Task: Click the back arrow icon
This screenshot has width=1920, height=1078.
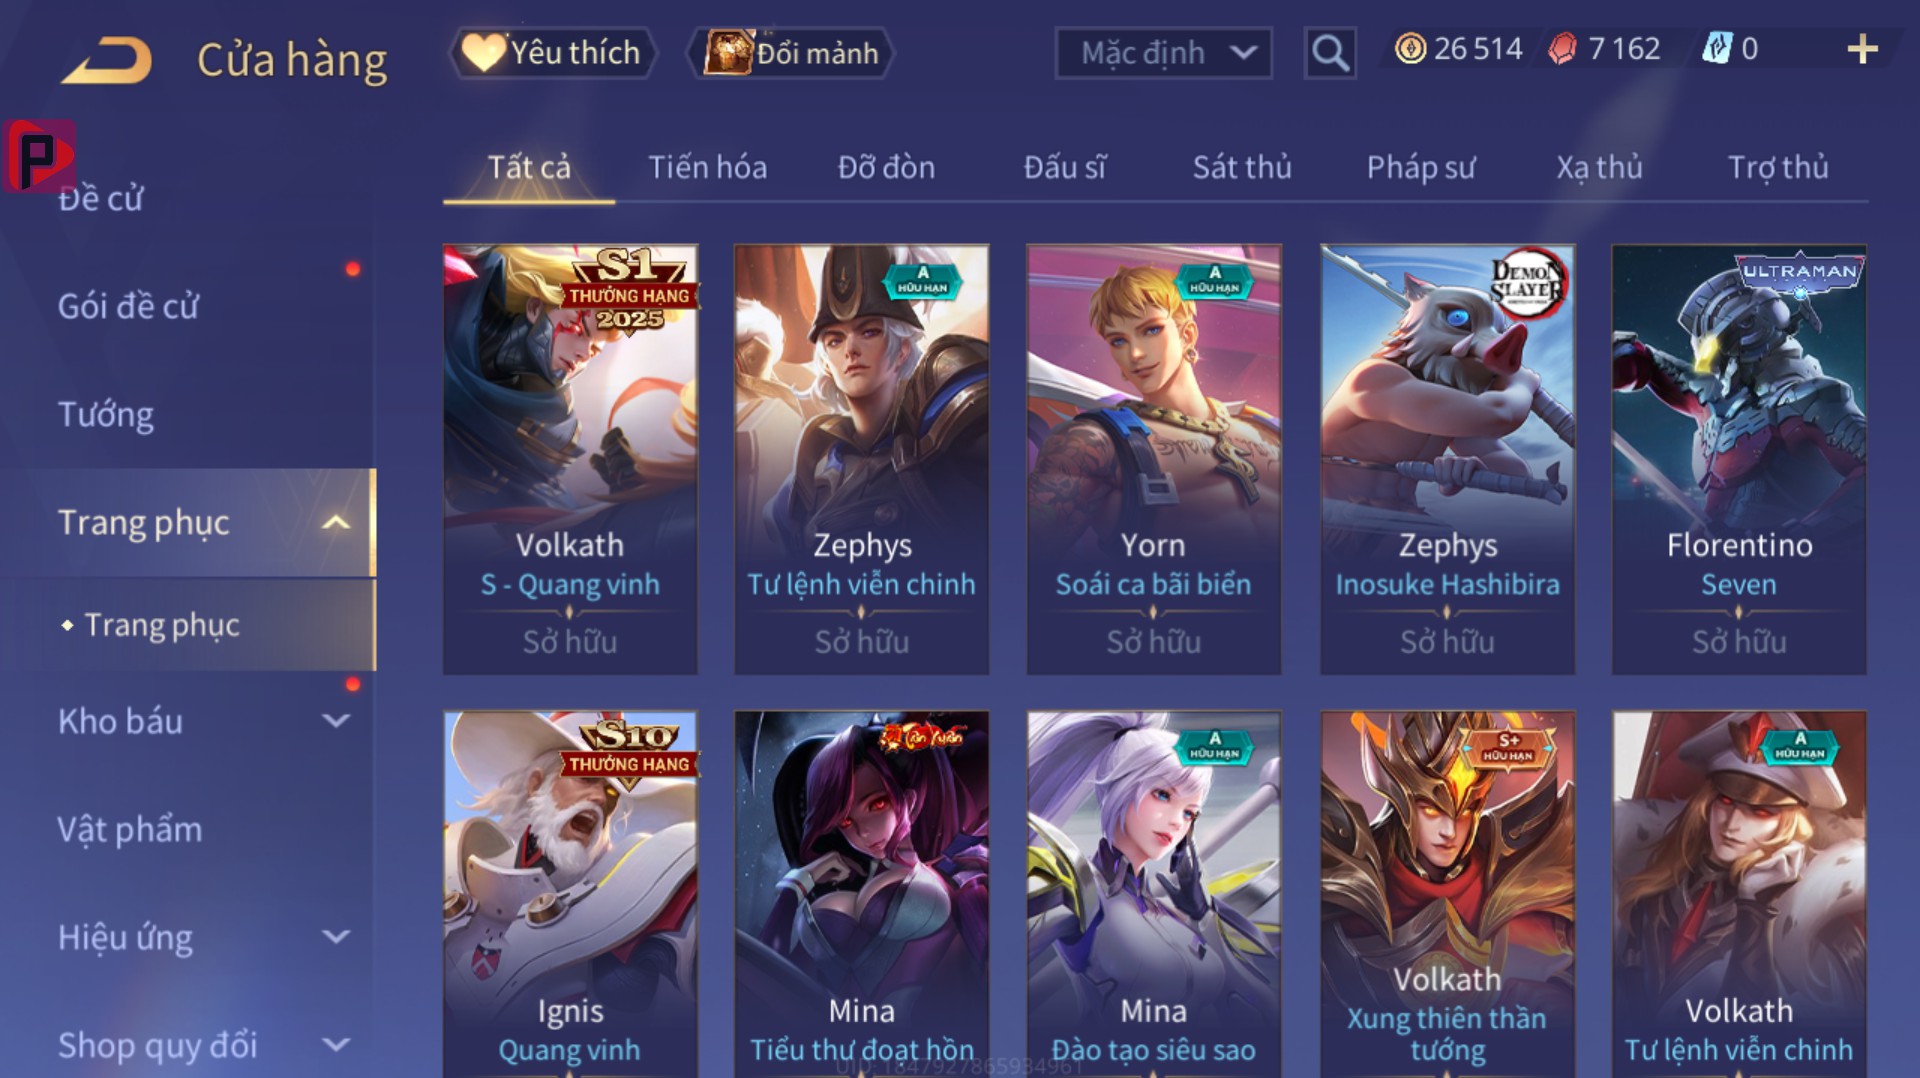Action: click(107, 60)
